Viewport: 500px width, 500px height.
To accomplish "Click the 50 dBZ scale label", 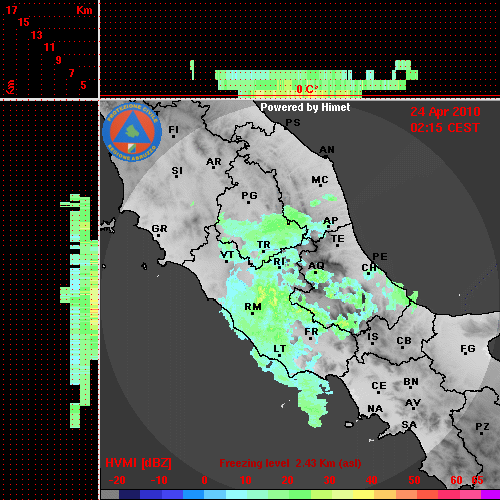I will pos(414,480).
